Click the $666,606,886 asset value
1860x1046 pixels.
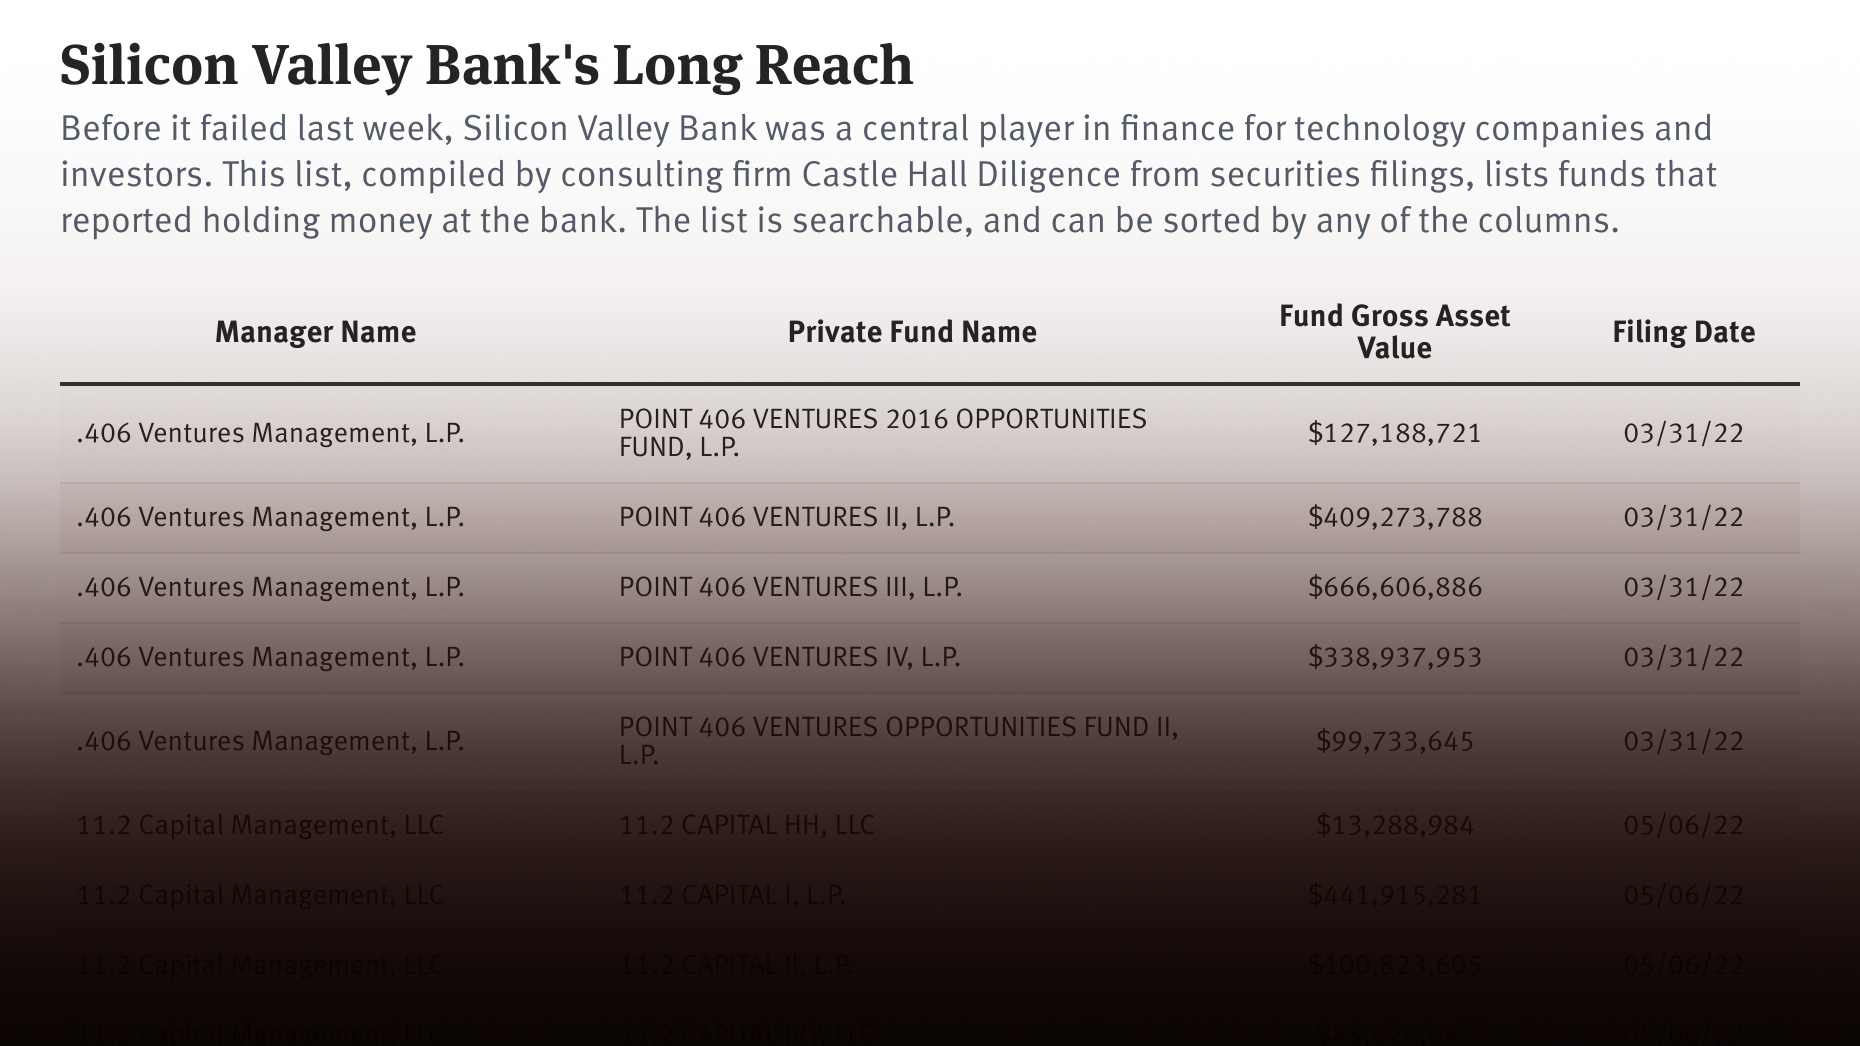pos(1394,587)
